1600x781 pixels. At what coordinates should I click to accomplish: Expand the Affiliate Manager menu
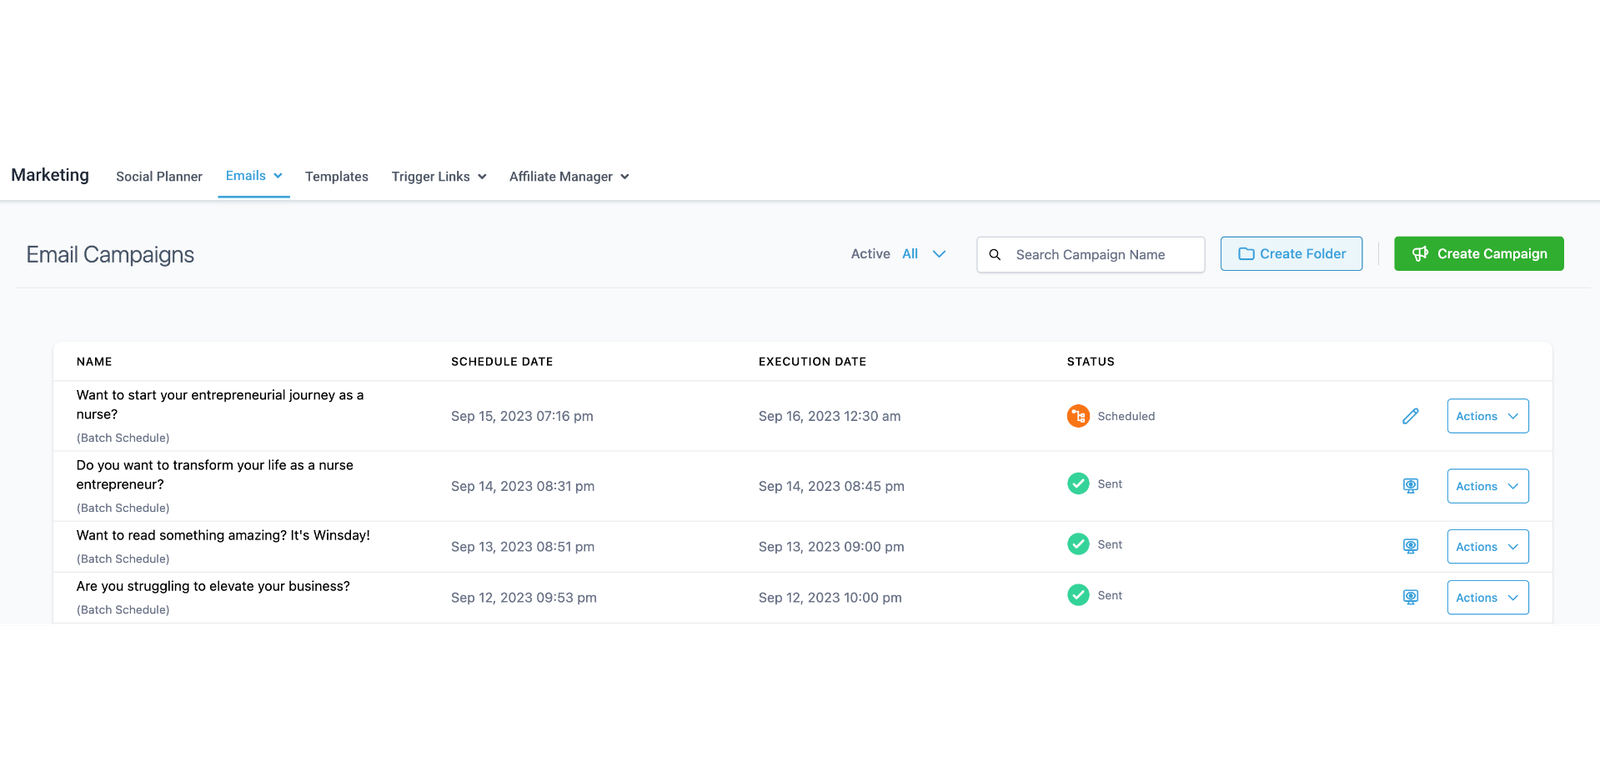569,177
